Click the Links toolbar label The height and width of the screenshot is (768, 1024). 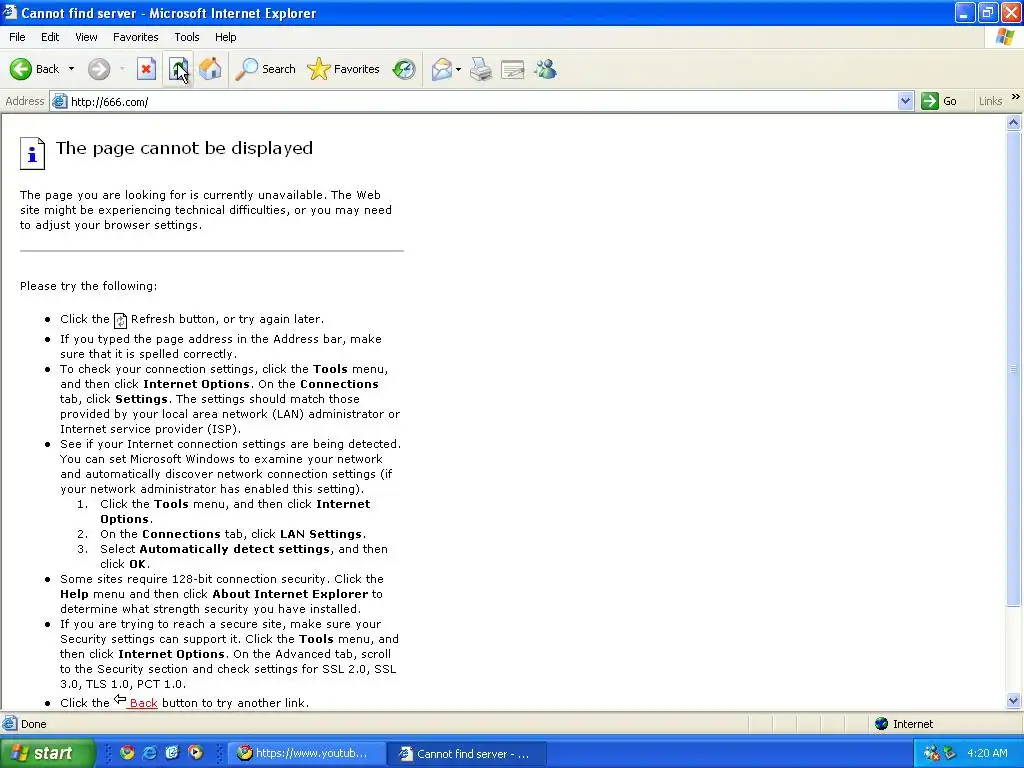click(x=990, y=101)
